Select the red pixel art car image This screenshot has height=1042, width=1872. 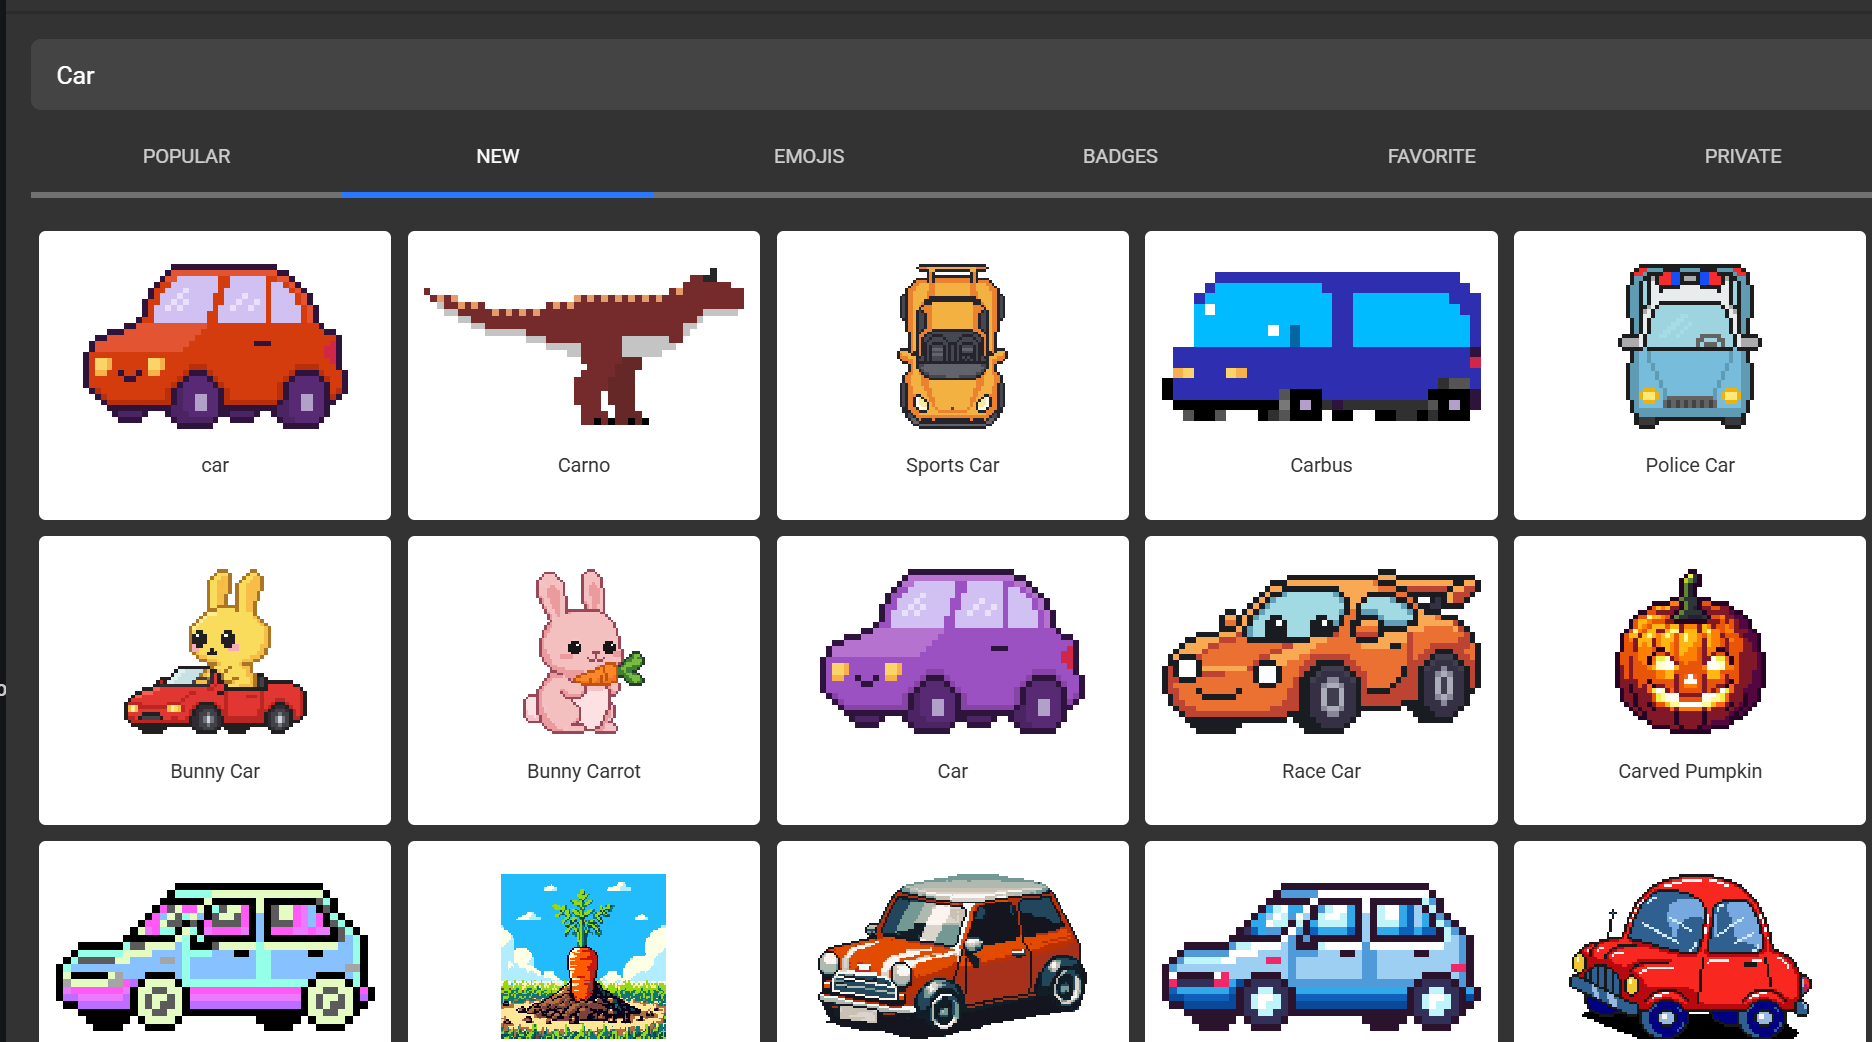click(215, 346)
